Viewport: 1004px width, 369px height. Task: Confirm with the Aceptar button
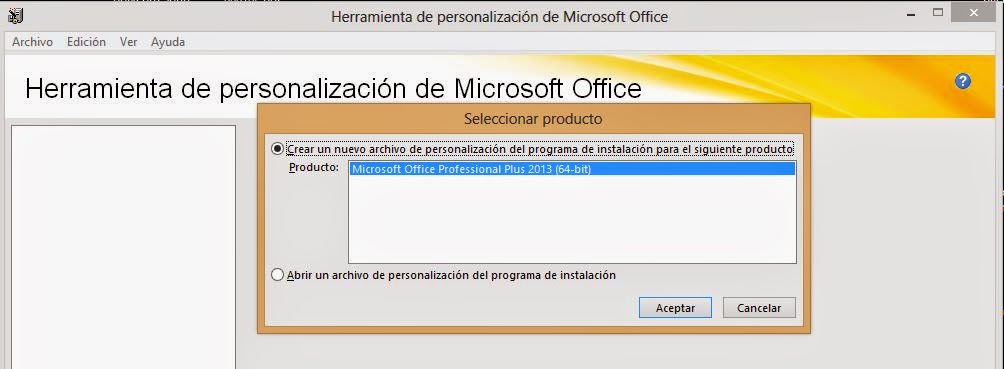click(x=676, y=308)
